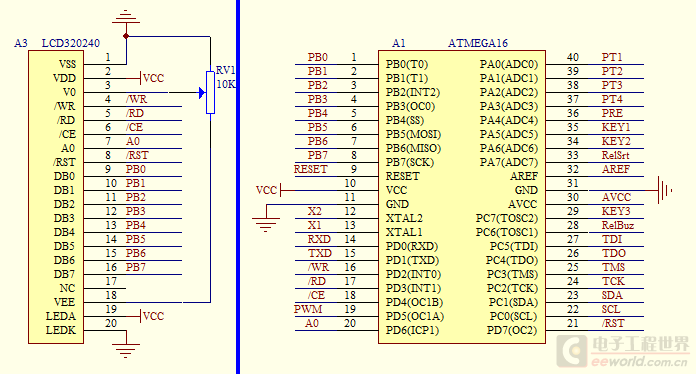Select the RV1 potentiometer body symbol
Screen dimensions: 696x374
(x=210, y=92)
